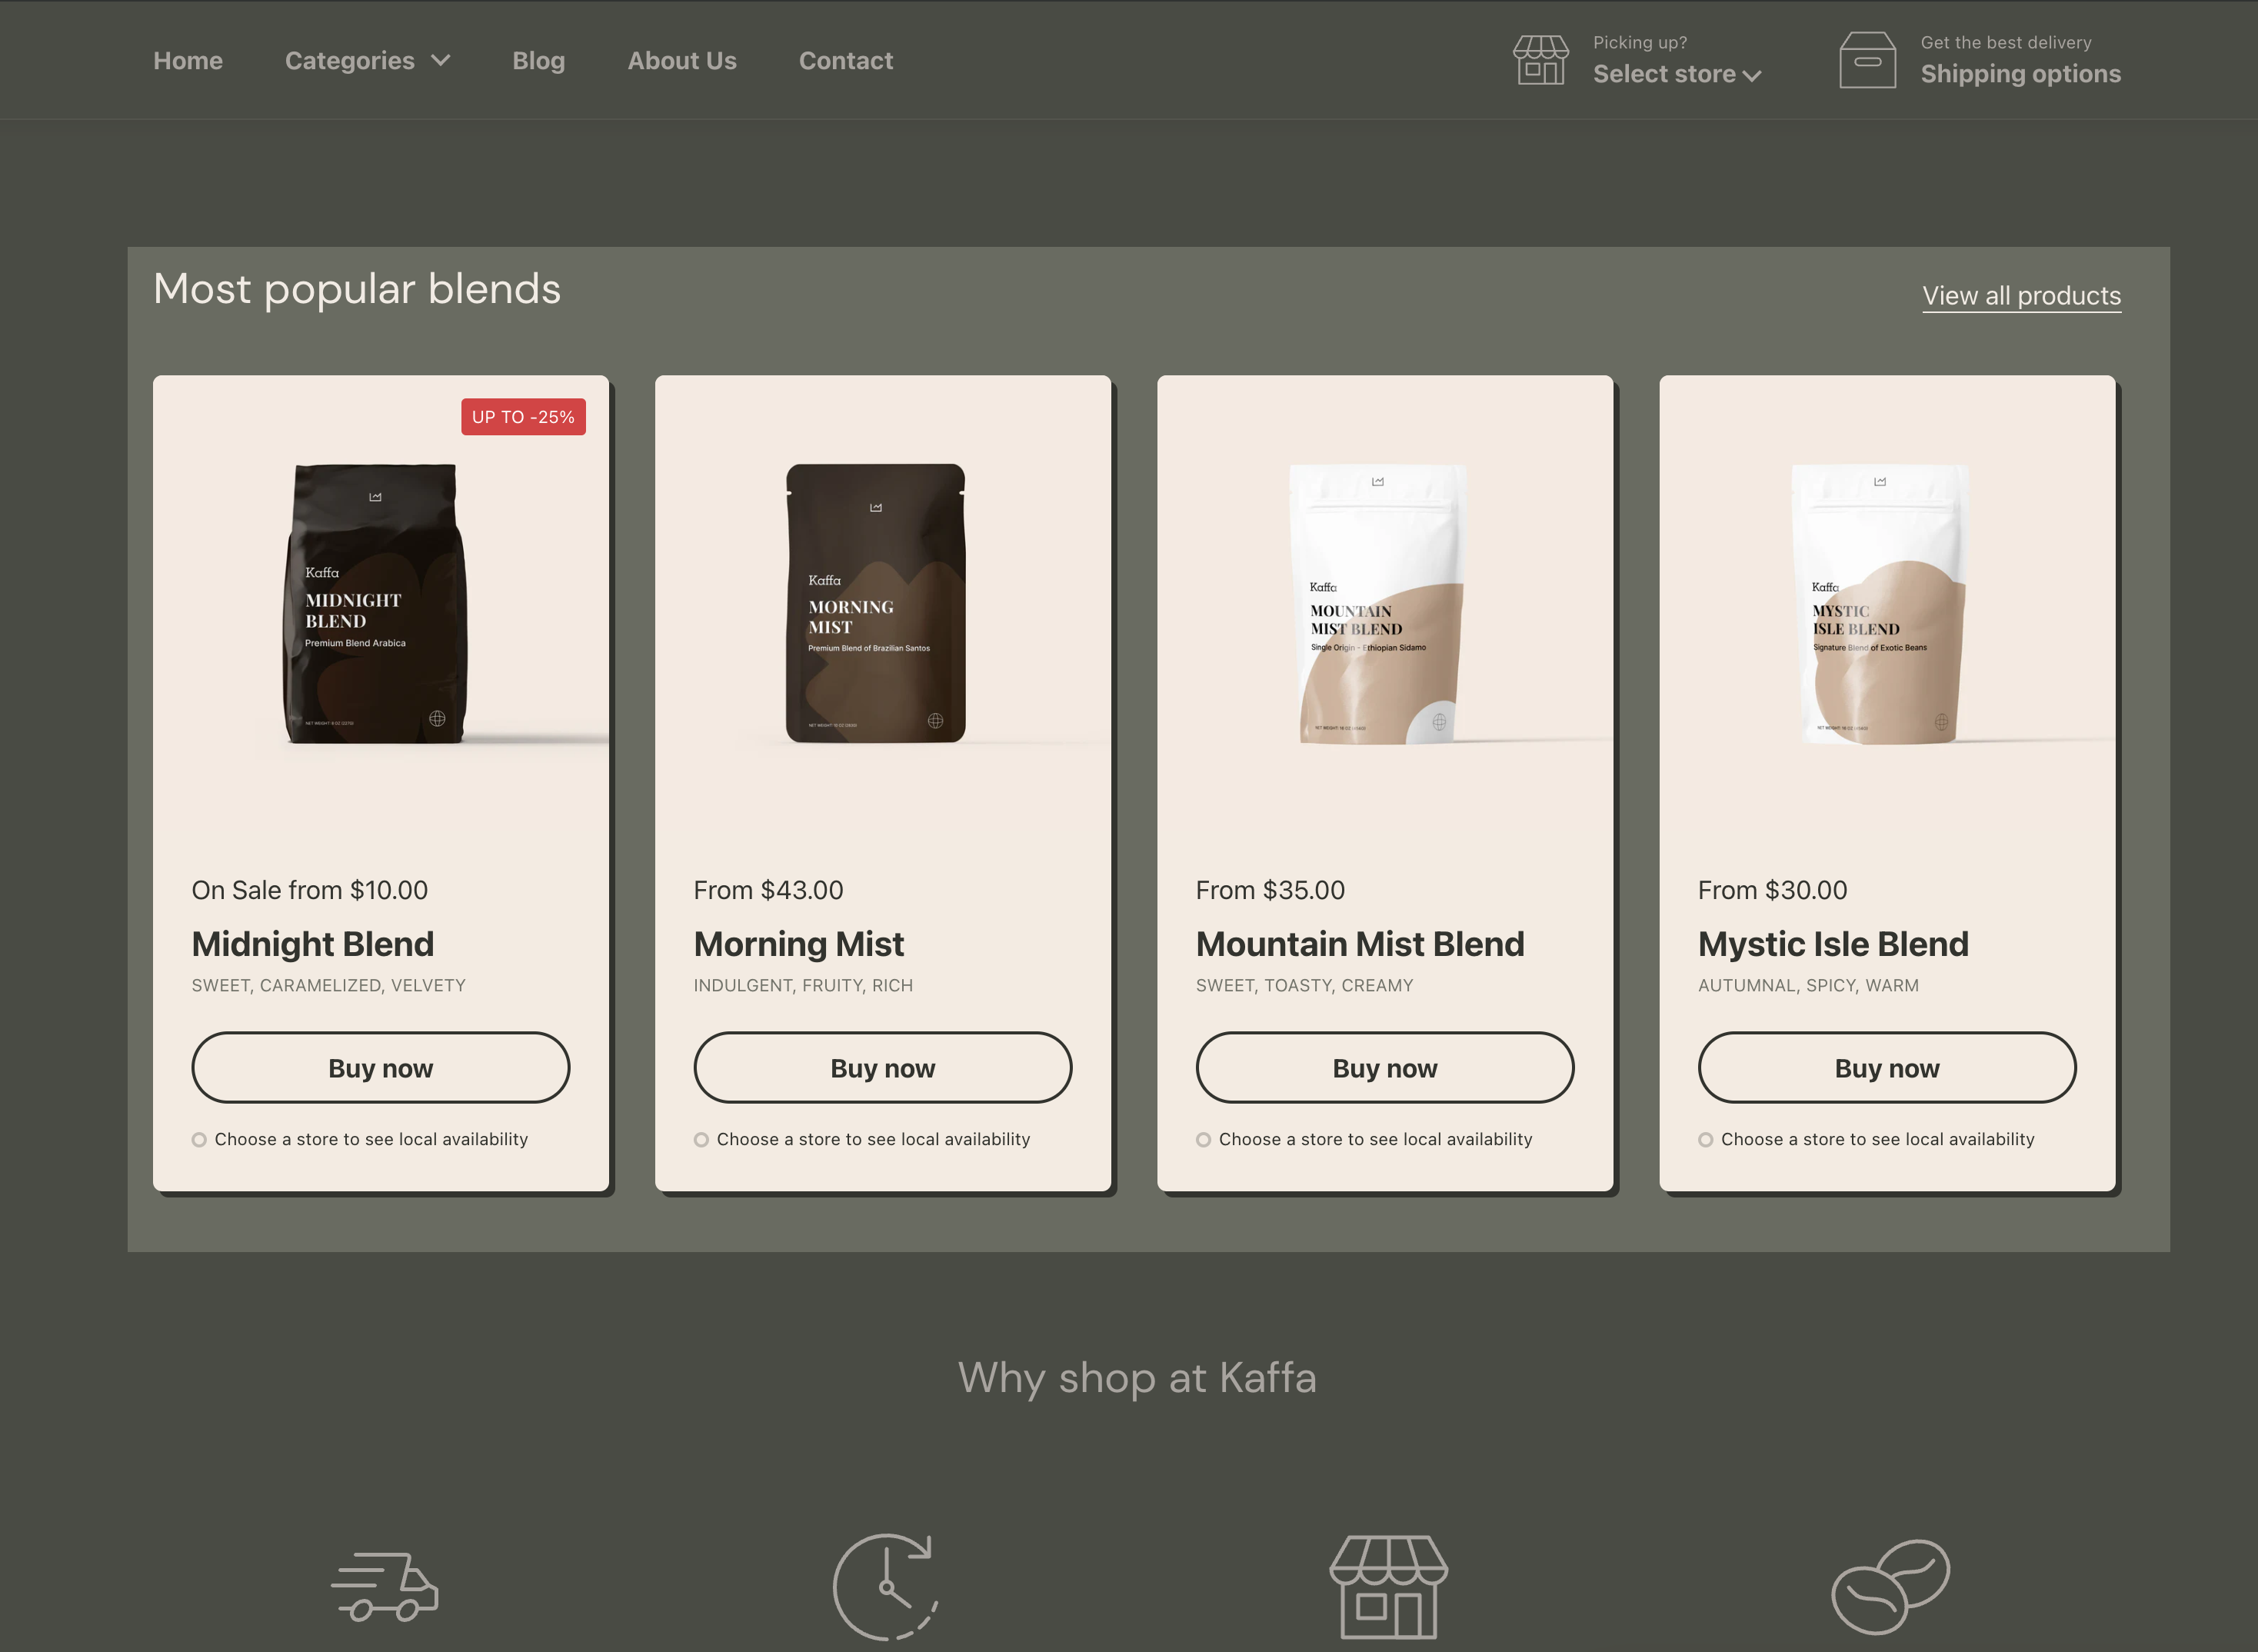Image resolution: width=2258 pixels, height=1652 pixels.
Task: Click Shipping options in the header
Action: (2020, 74)
